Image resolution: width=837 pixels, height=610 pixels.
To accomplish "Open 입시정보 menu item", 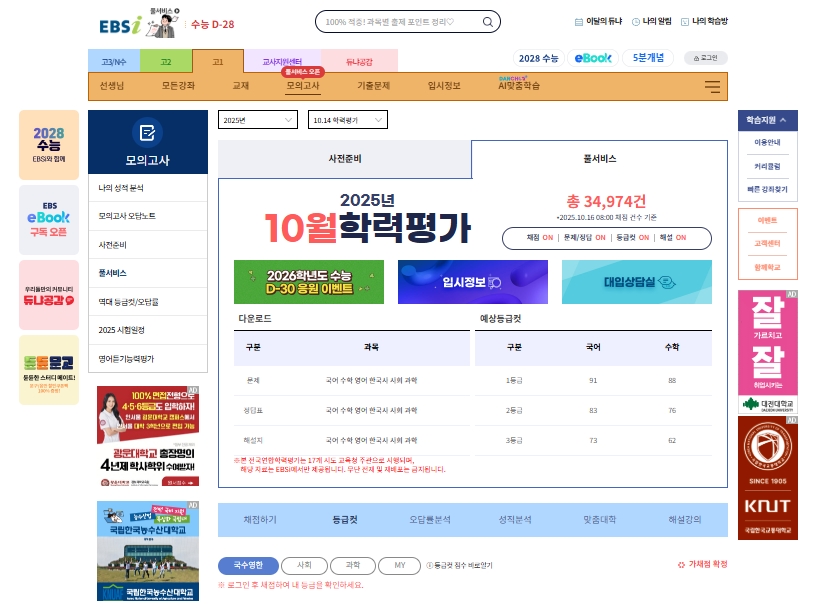I will click(x=444, y=85).
